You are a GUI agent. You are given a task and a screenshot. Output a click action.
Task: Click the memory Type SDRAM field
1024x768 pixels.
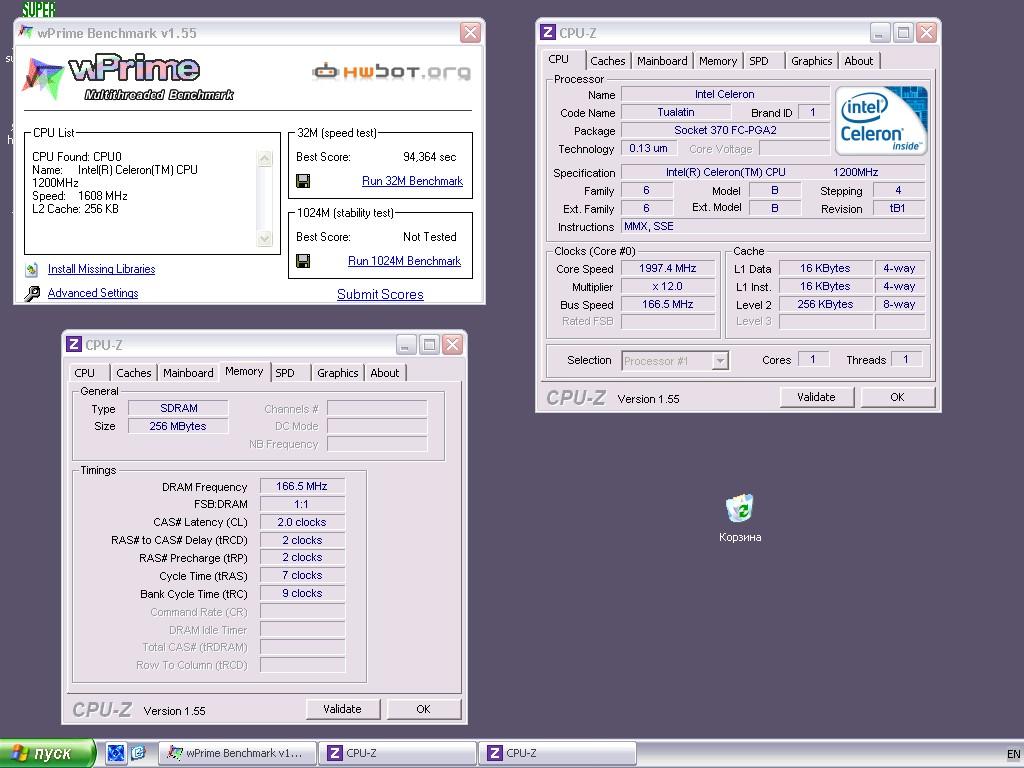pyautogui.click(x=178, y=408)
